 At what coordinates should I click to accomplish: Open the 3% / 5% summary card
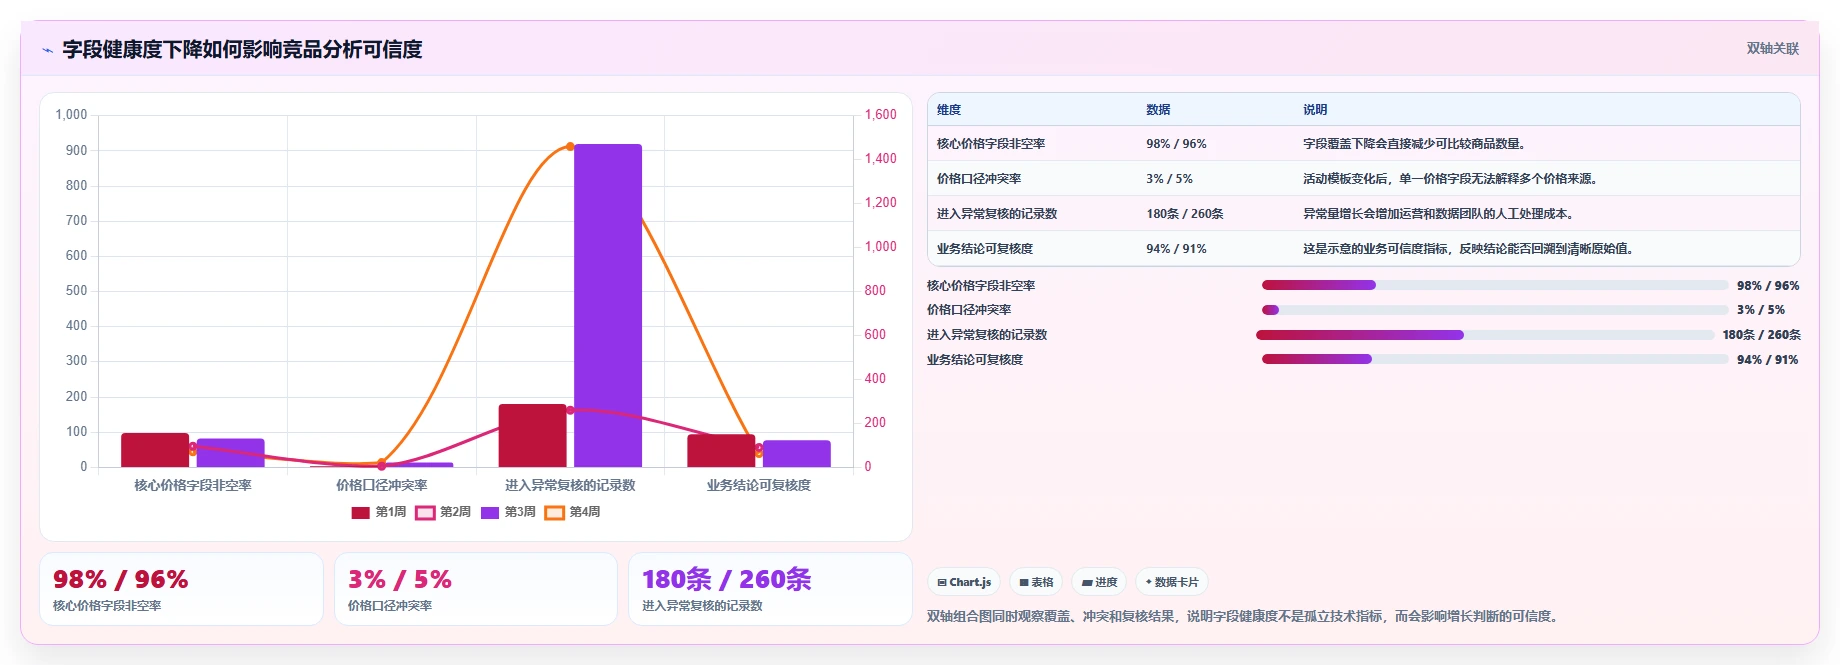click(x=476, y=589)
